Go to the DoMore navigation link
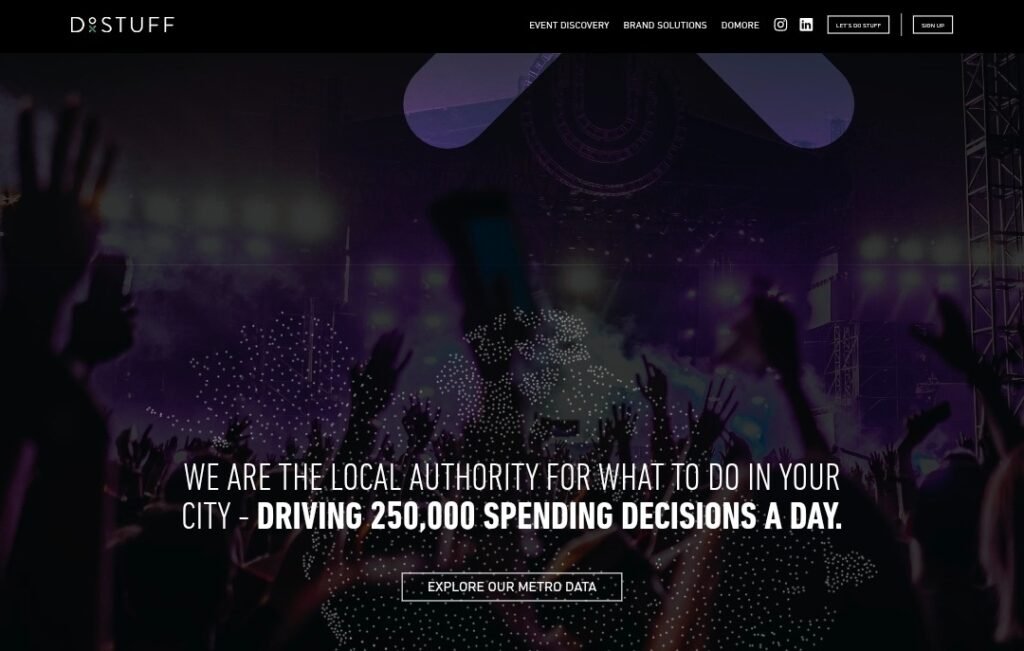 (740, 25)
